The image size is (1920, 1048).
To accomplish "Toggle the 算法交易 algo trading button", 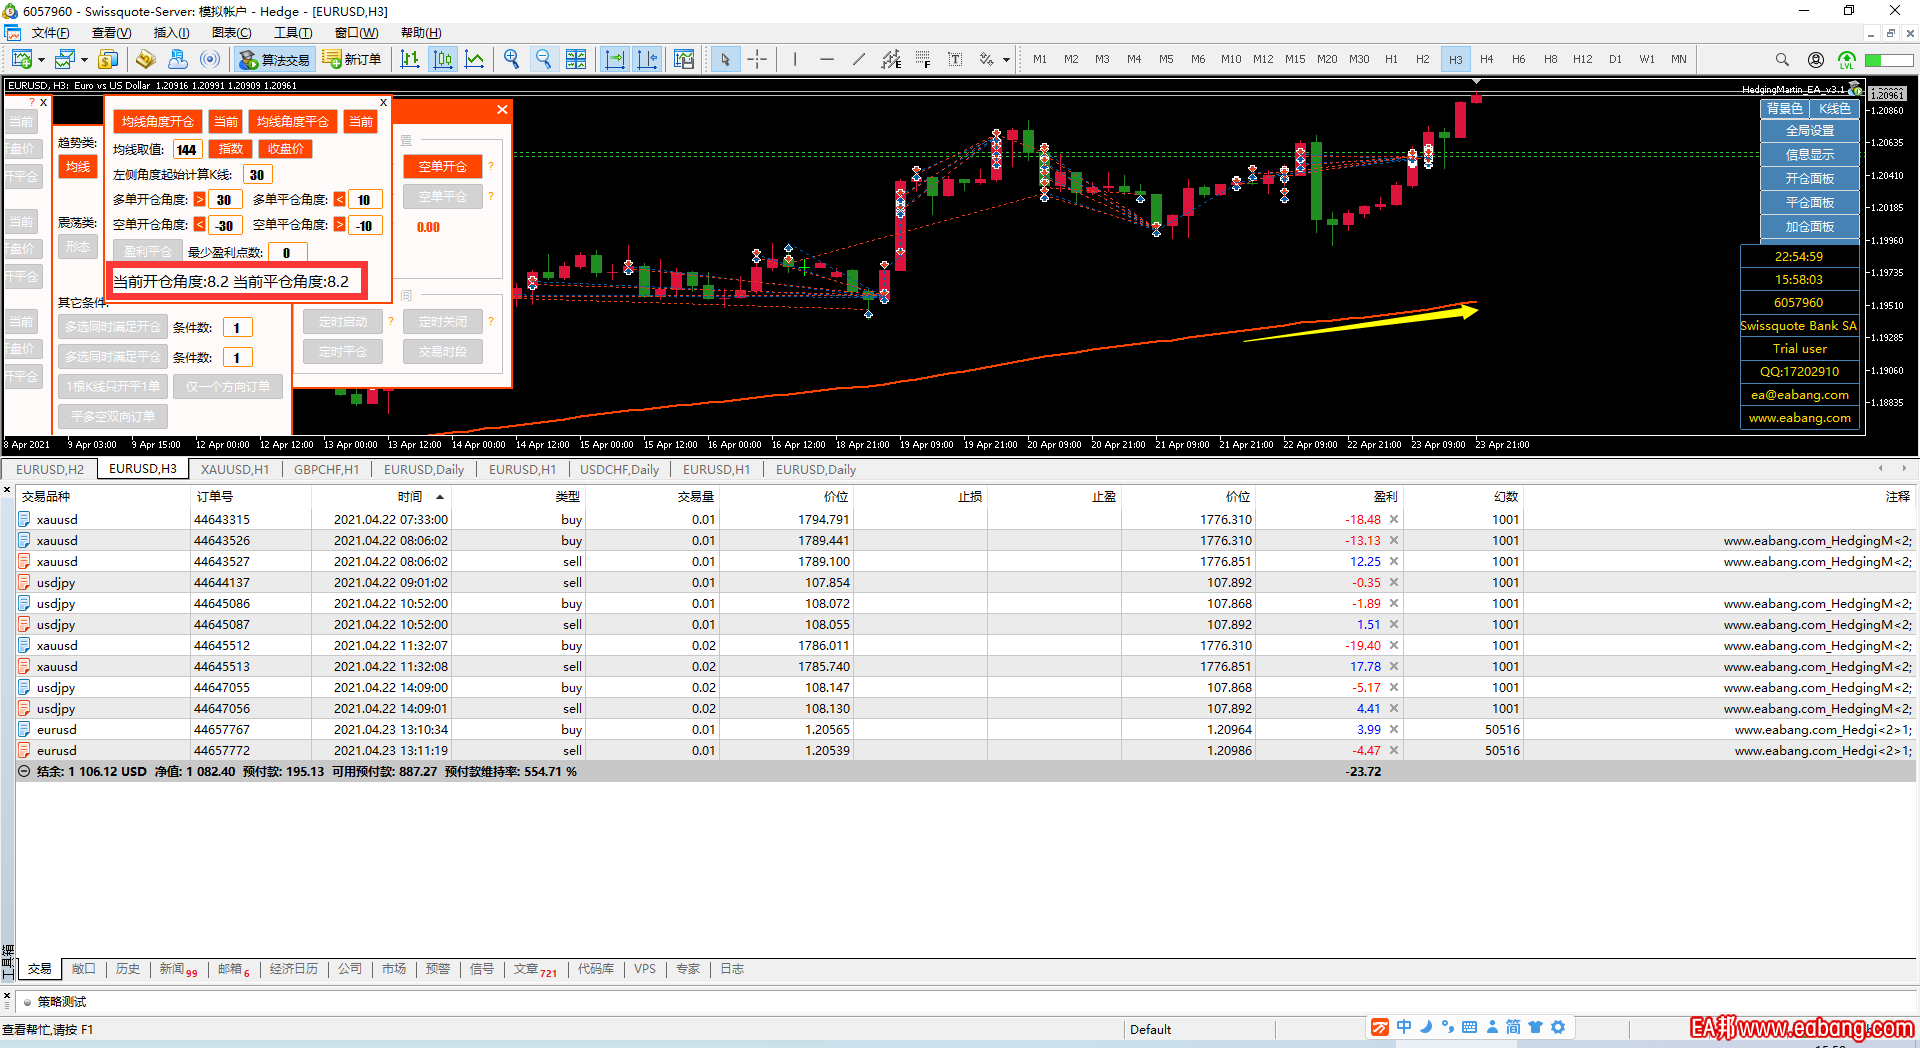I will pyautogui.click(x=274, y=59).
